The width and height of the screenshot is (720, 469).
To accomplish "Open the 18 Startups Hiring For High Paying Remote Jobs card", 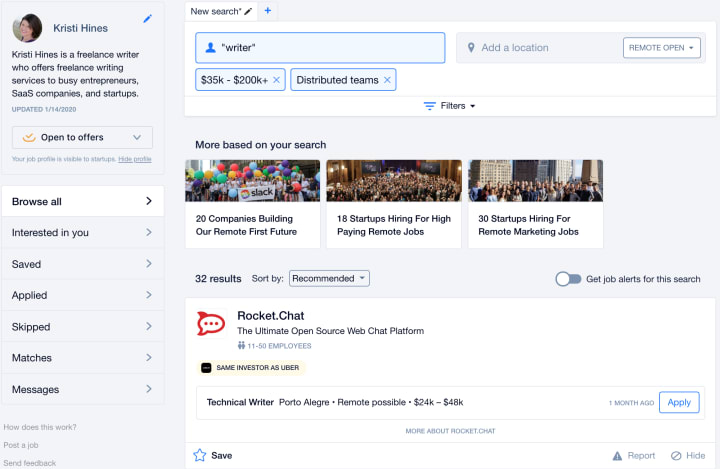I will [x=394, y=204].
